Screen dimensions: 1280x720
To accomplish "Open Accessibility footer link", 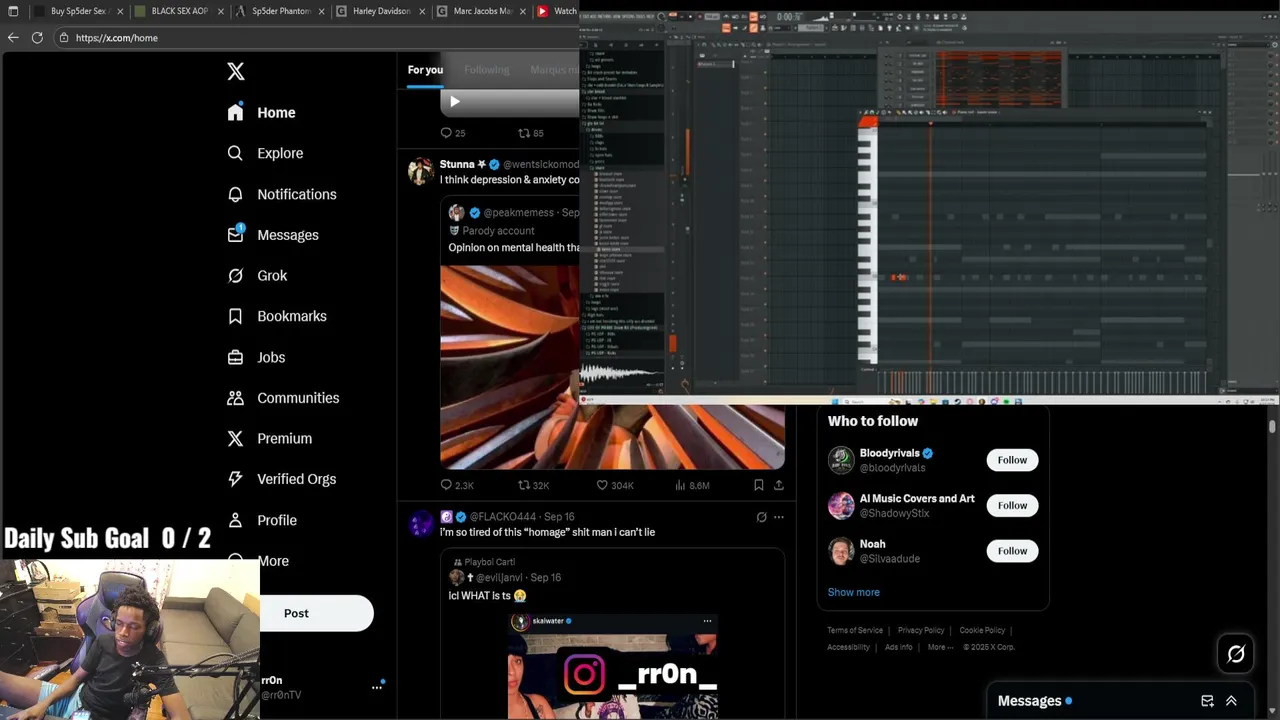I will [x=848, y=647].
